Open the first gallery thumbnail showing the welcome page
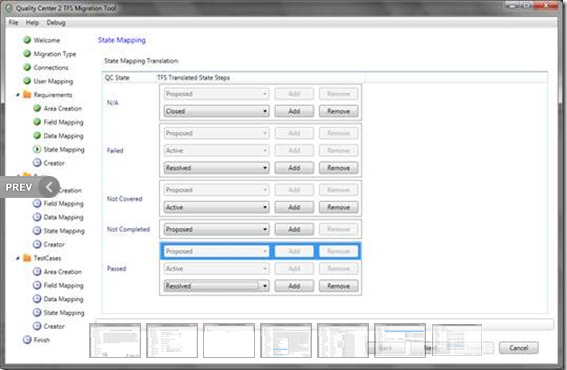The height and width of the screenshot is (370, 567). click(115, 341)
